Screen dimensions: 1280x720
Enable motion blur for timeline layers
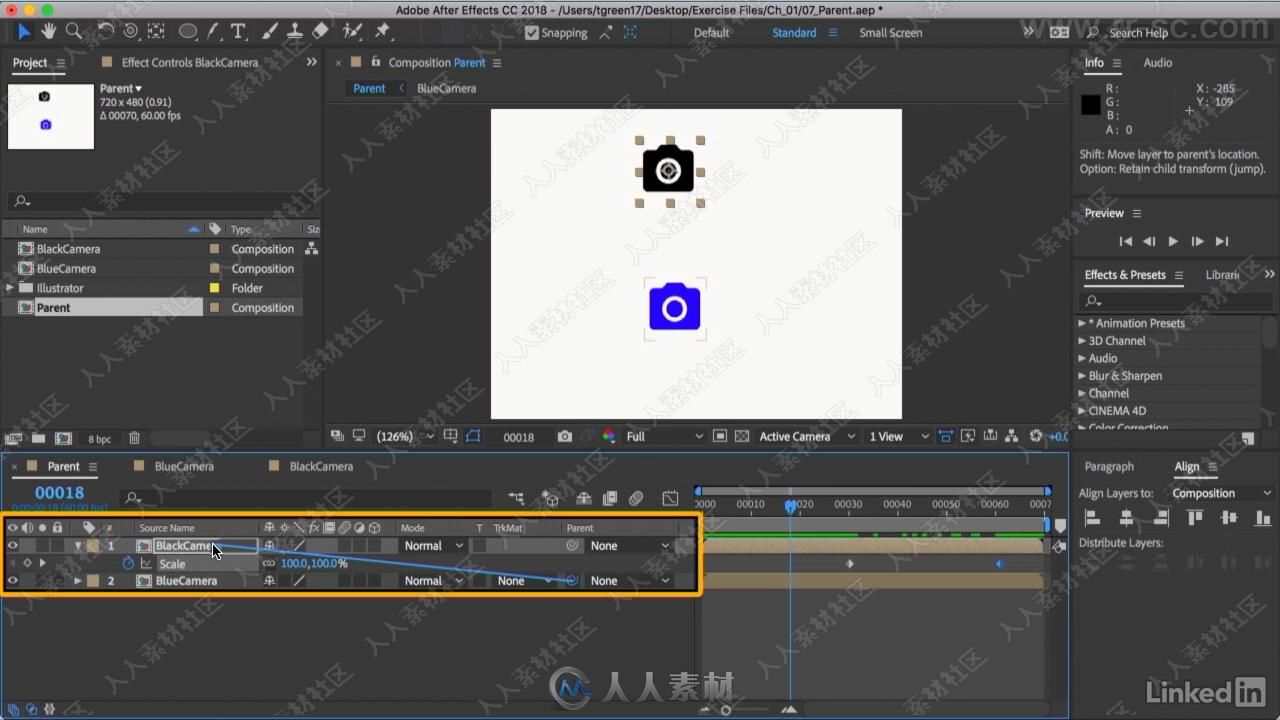[636, 498]
